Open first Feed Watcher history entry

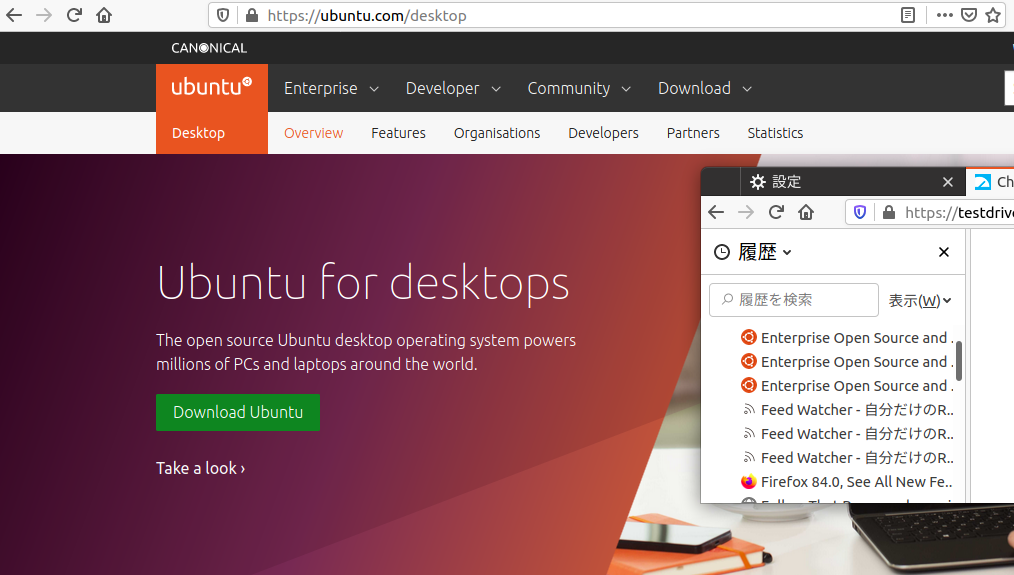[847, 409]
